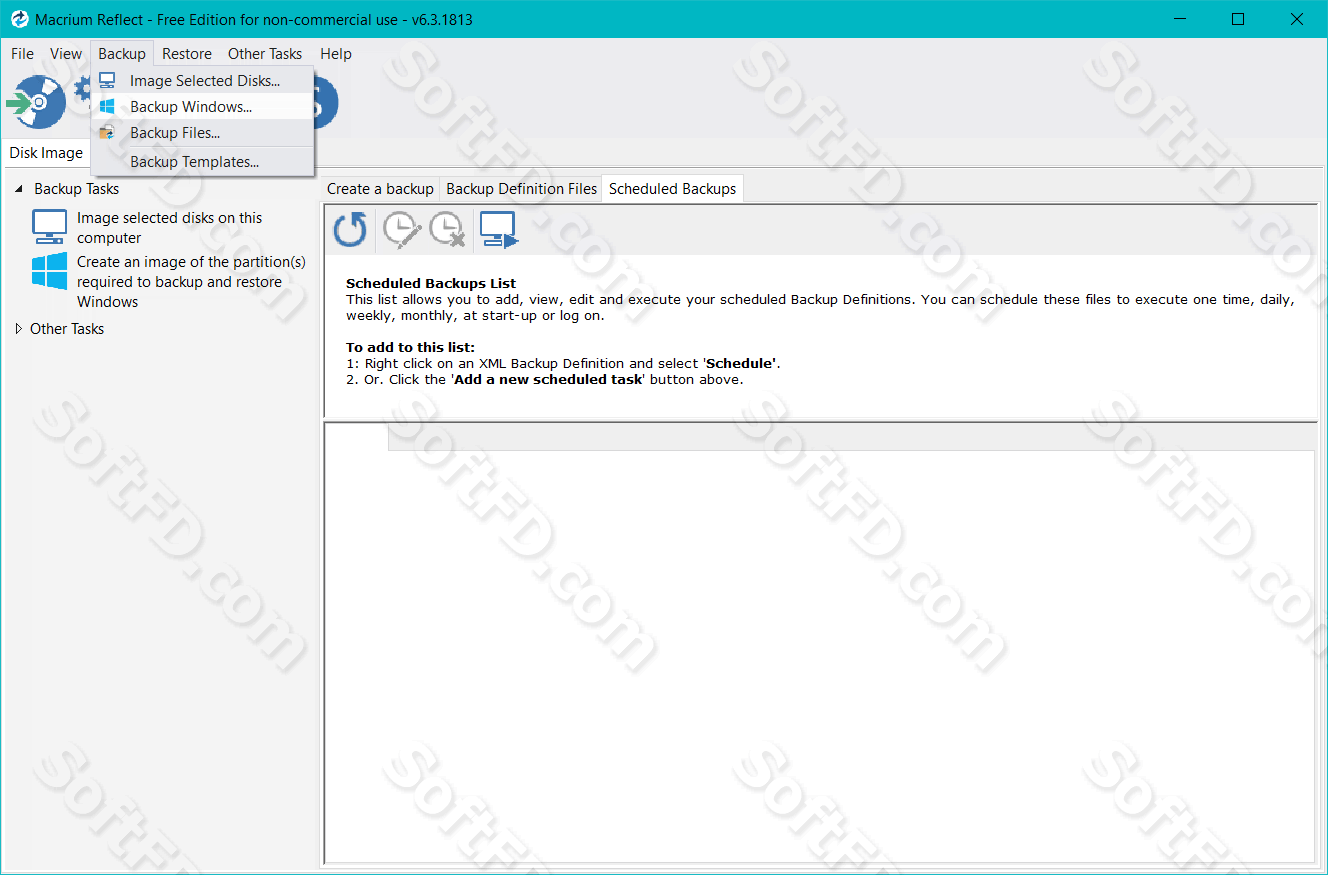
Task: Collapse the Backup Tasks section
Action: 19,189
